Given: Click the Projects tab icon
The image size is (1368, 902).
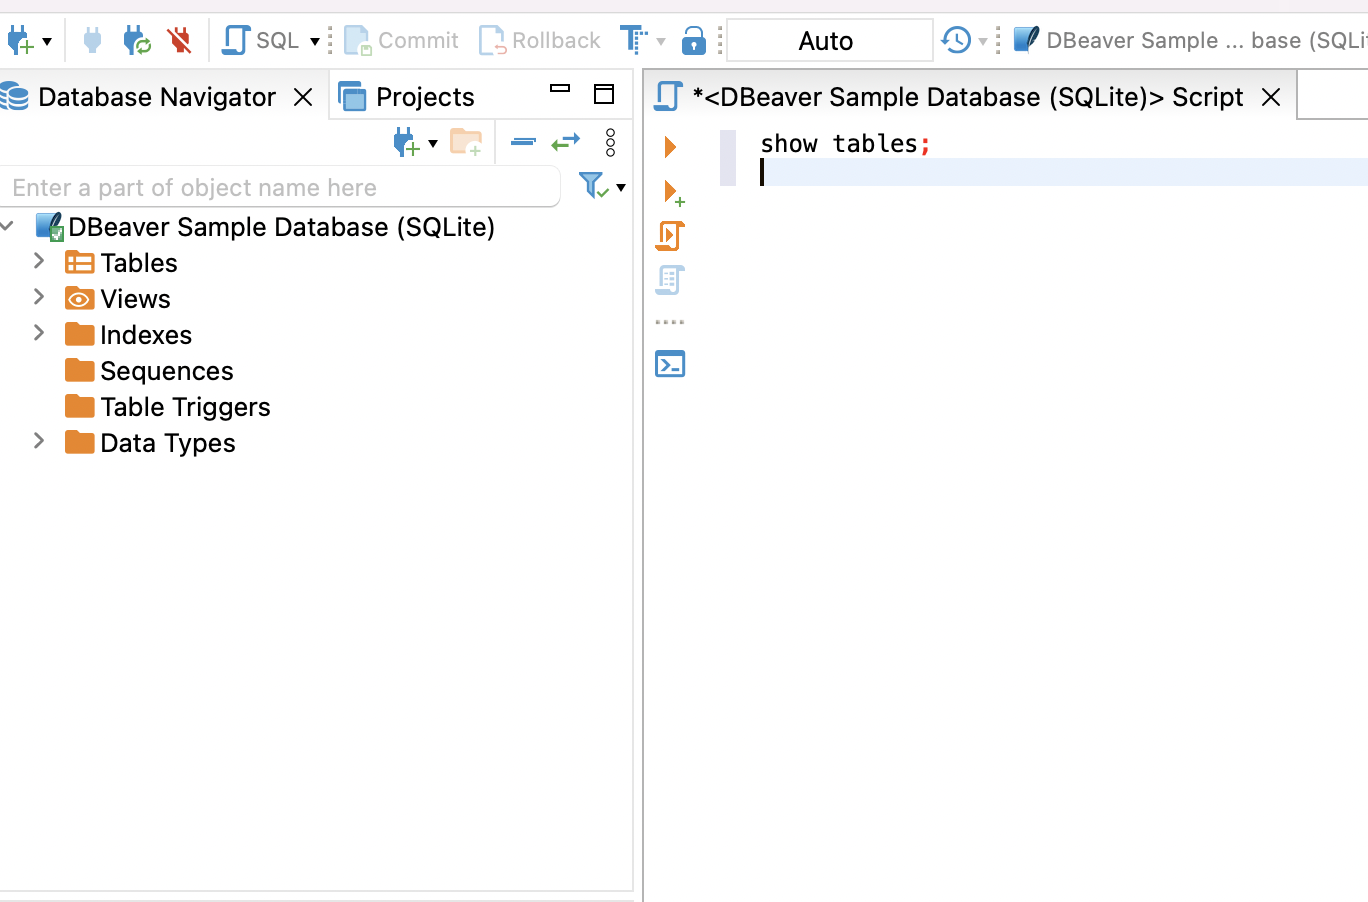Looking at the screenshot, I should coord(353,97).
